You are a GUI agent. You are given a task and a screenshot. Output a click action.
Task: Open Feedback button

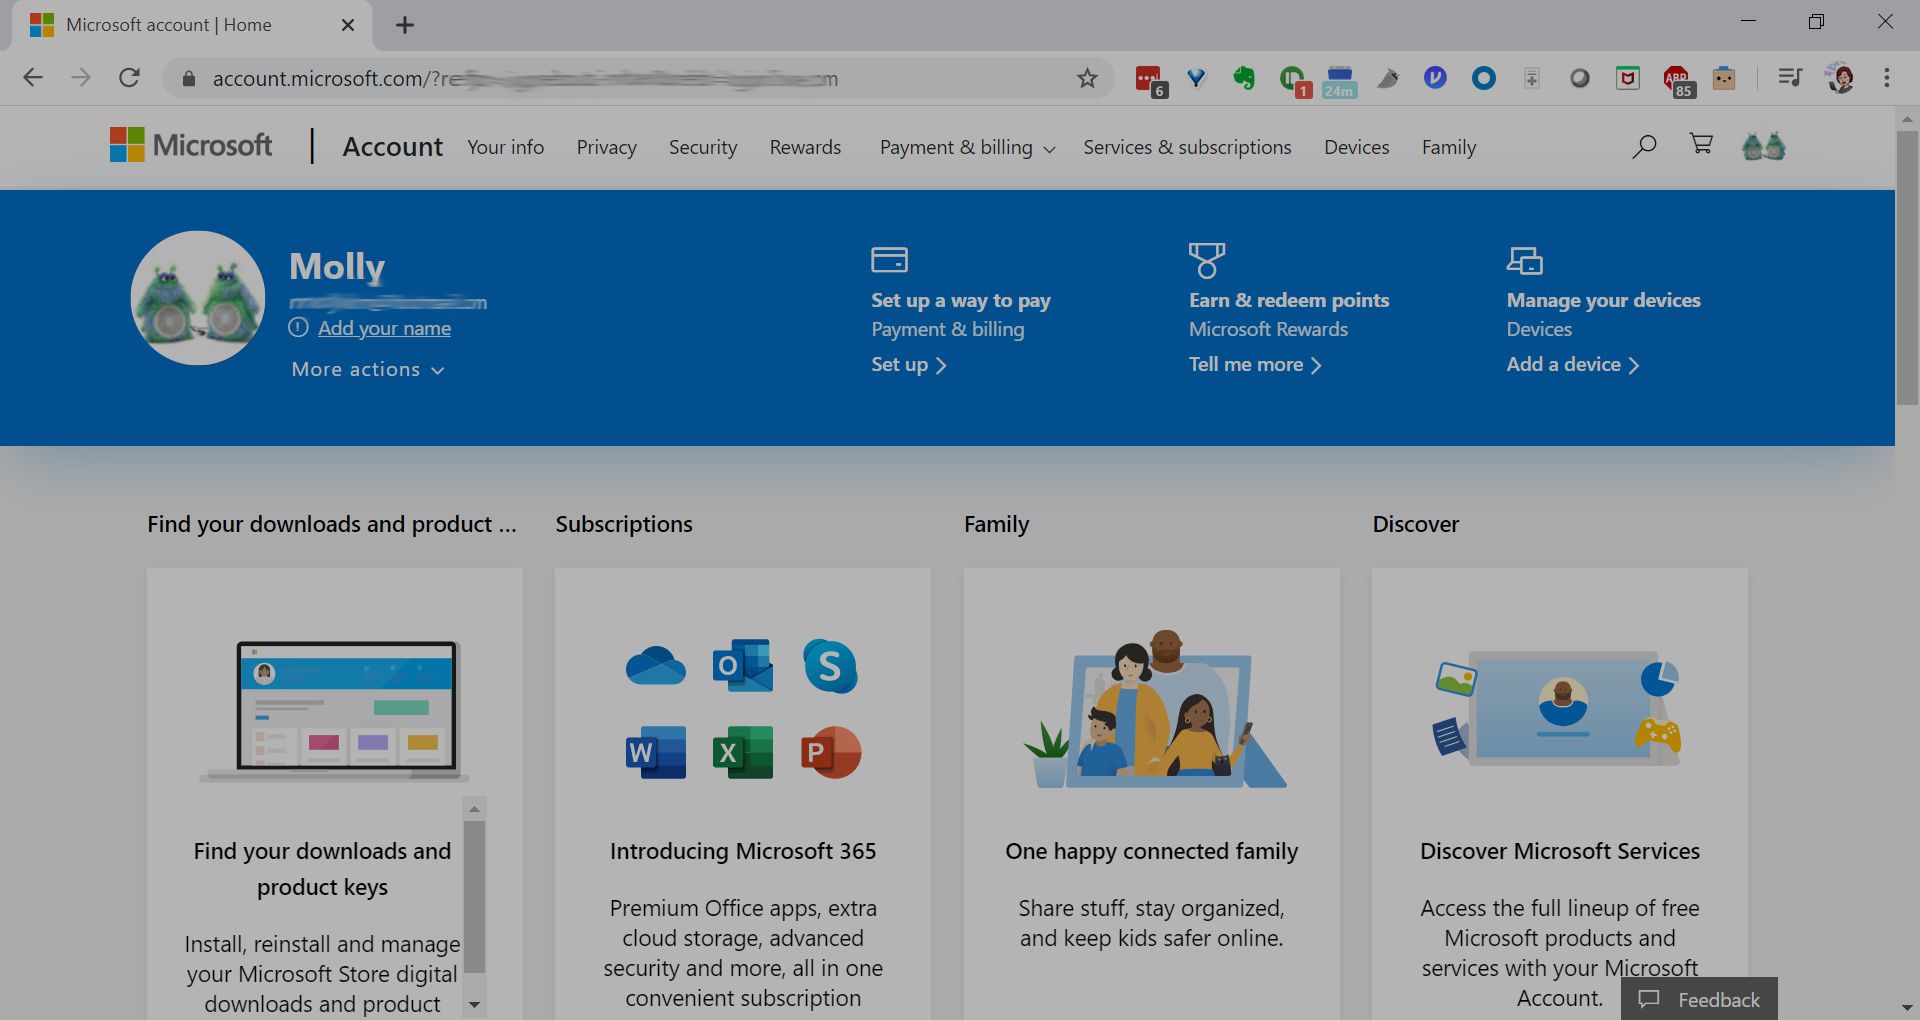click(1699, 999)
